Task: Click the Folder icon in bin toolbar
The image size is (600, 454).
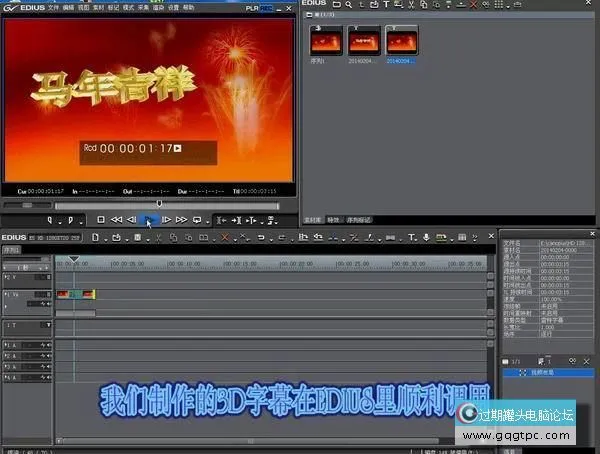Action: [x=337, y=5]
